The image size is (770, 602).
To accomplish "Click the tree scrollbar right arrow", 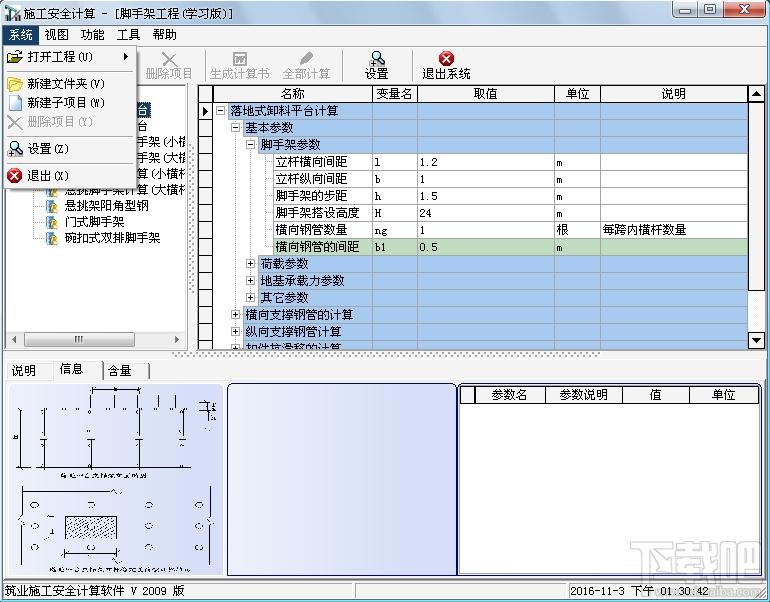I will click(x=177, y=339).
